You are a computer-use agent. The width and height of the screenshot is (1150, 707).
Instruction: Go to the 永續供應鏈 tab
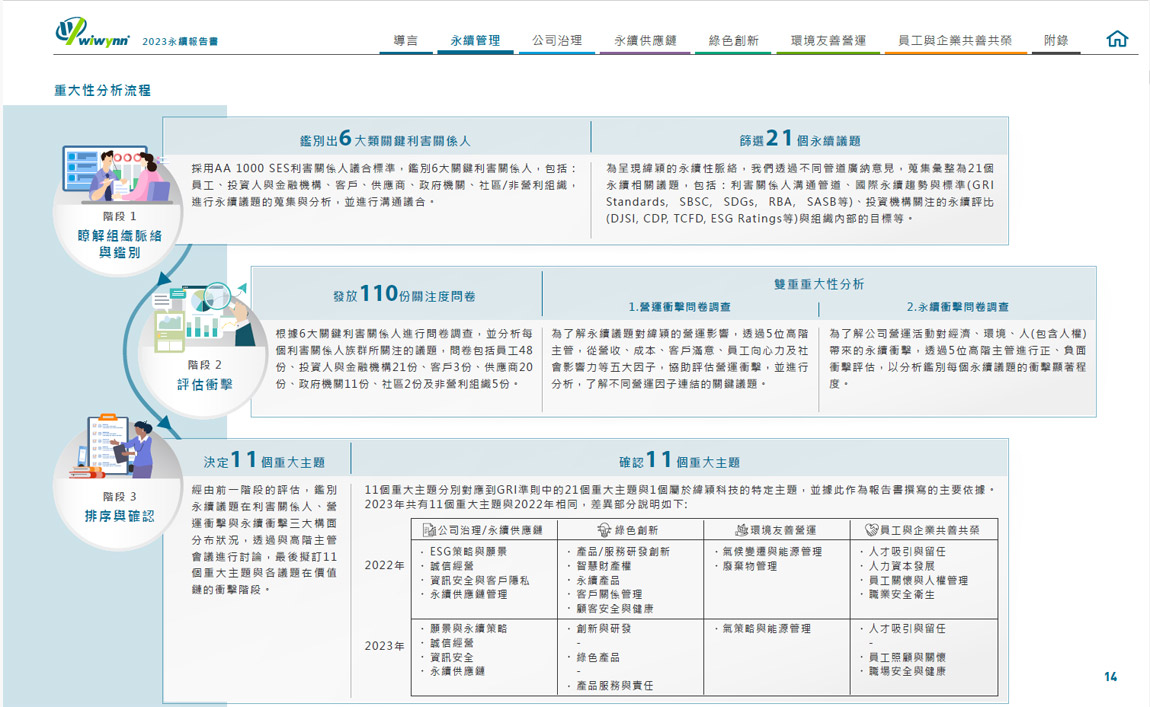click(x=645, y=41)
